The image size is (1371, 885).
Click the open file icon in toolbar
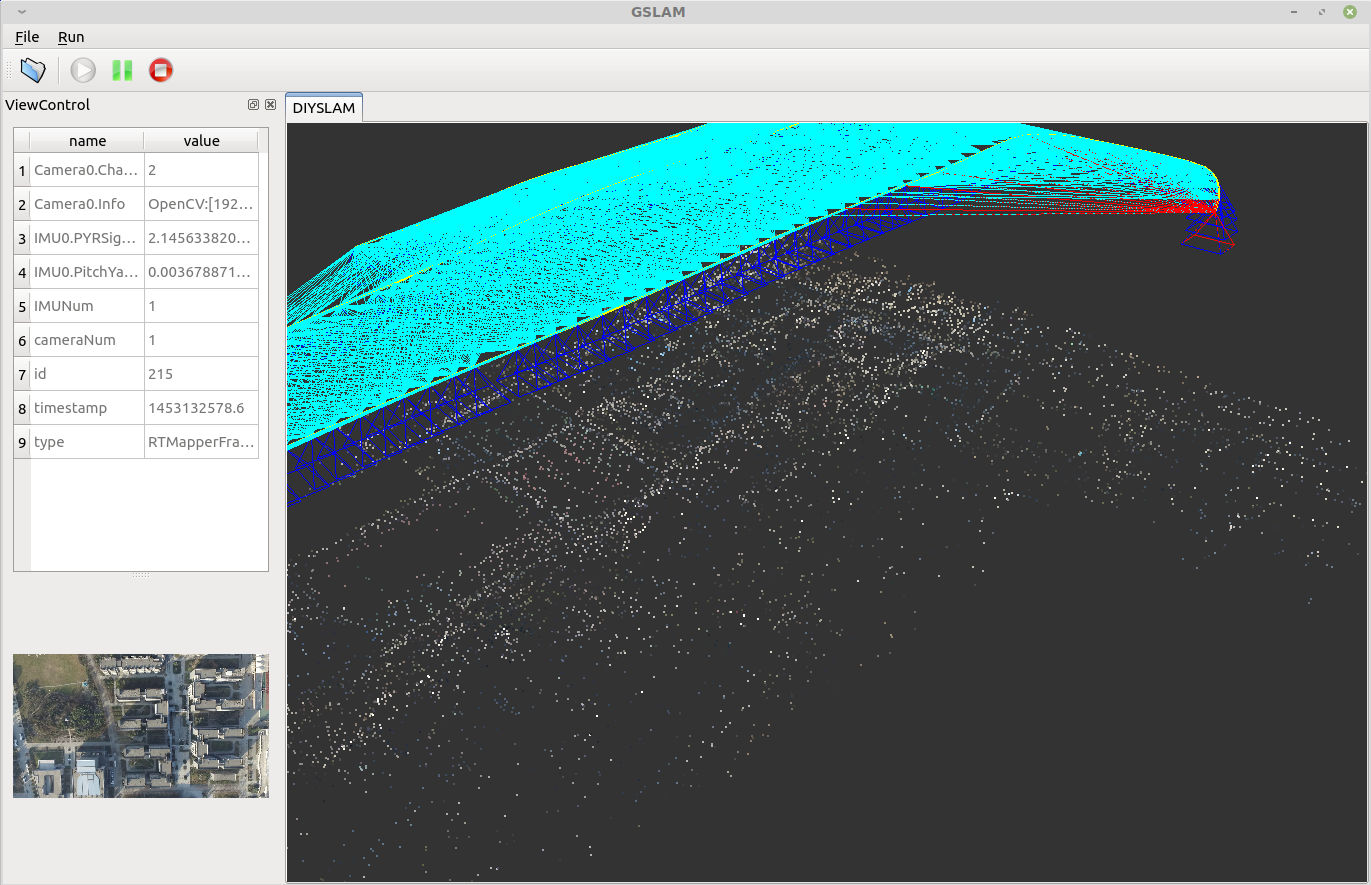pyautogui.click(x=33, y=70)
